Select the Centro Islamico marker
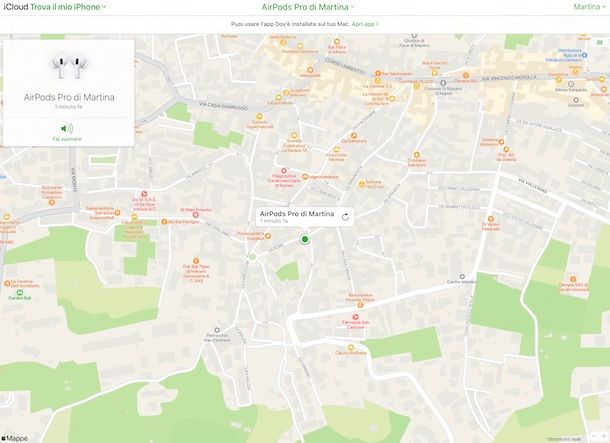Screen dimensions: 610x443 (462, 277)
